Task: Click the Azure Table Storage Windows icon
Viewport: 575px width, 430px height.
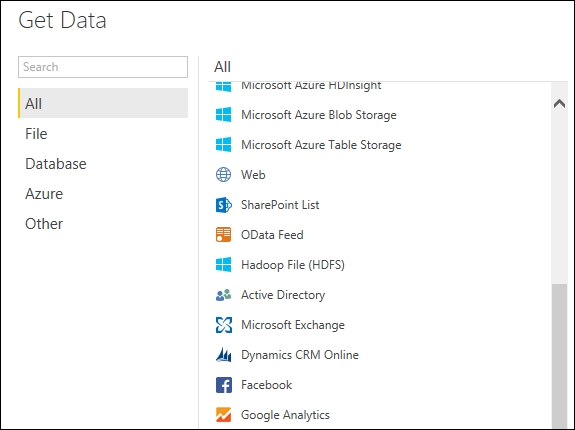Action: tap(223, 145)
